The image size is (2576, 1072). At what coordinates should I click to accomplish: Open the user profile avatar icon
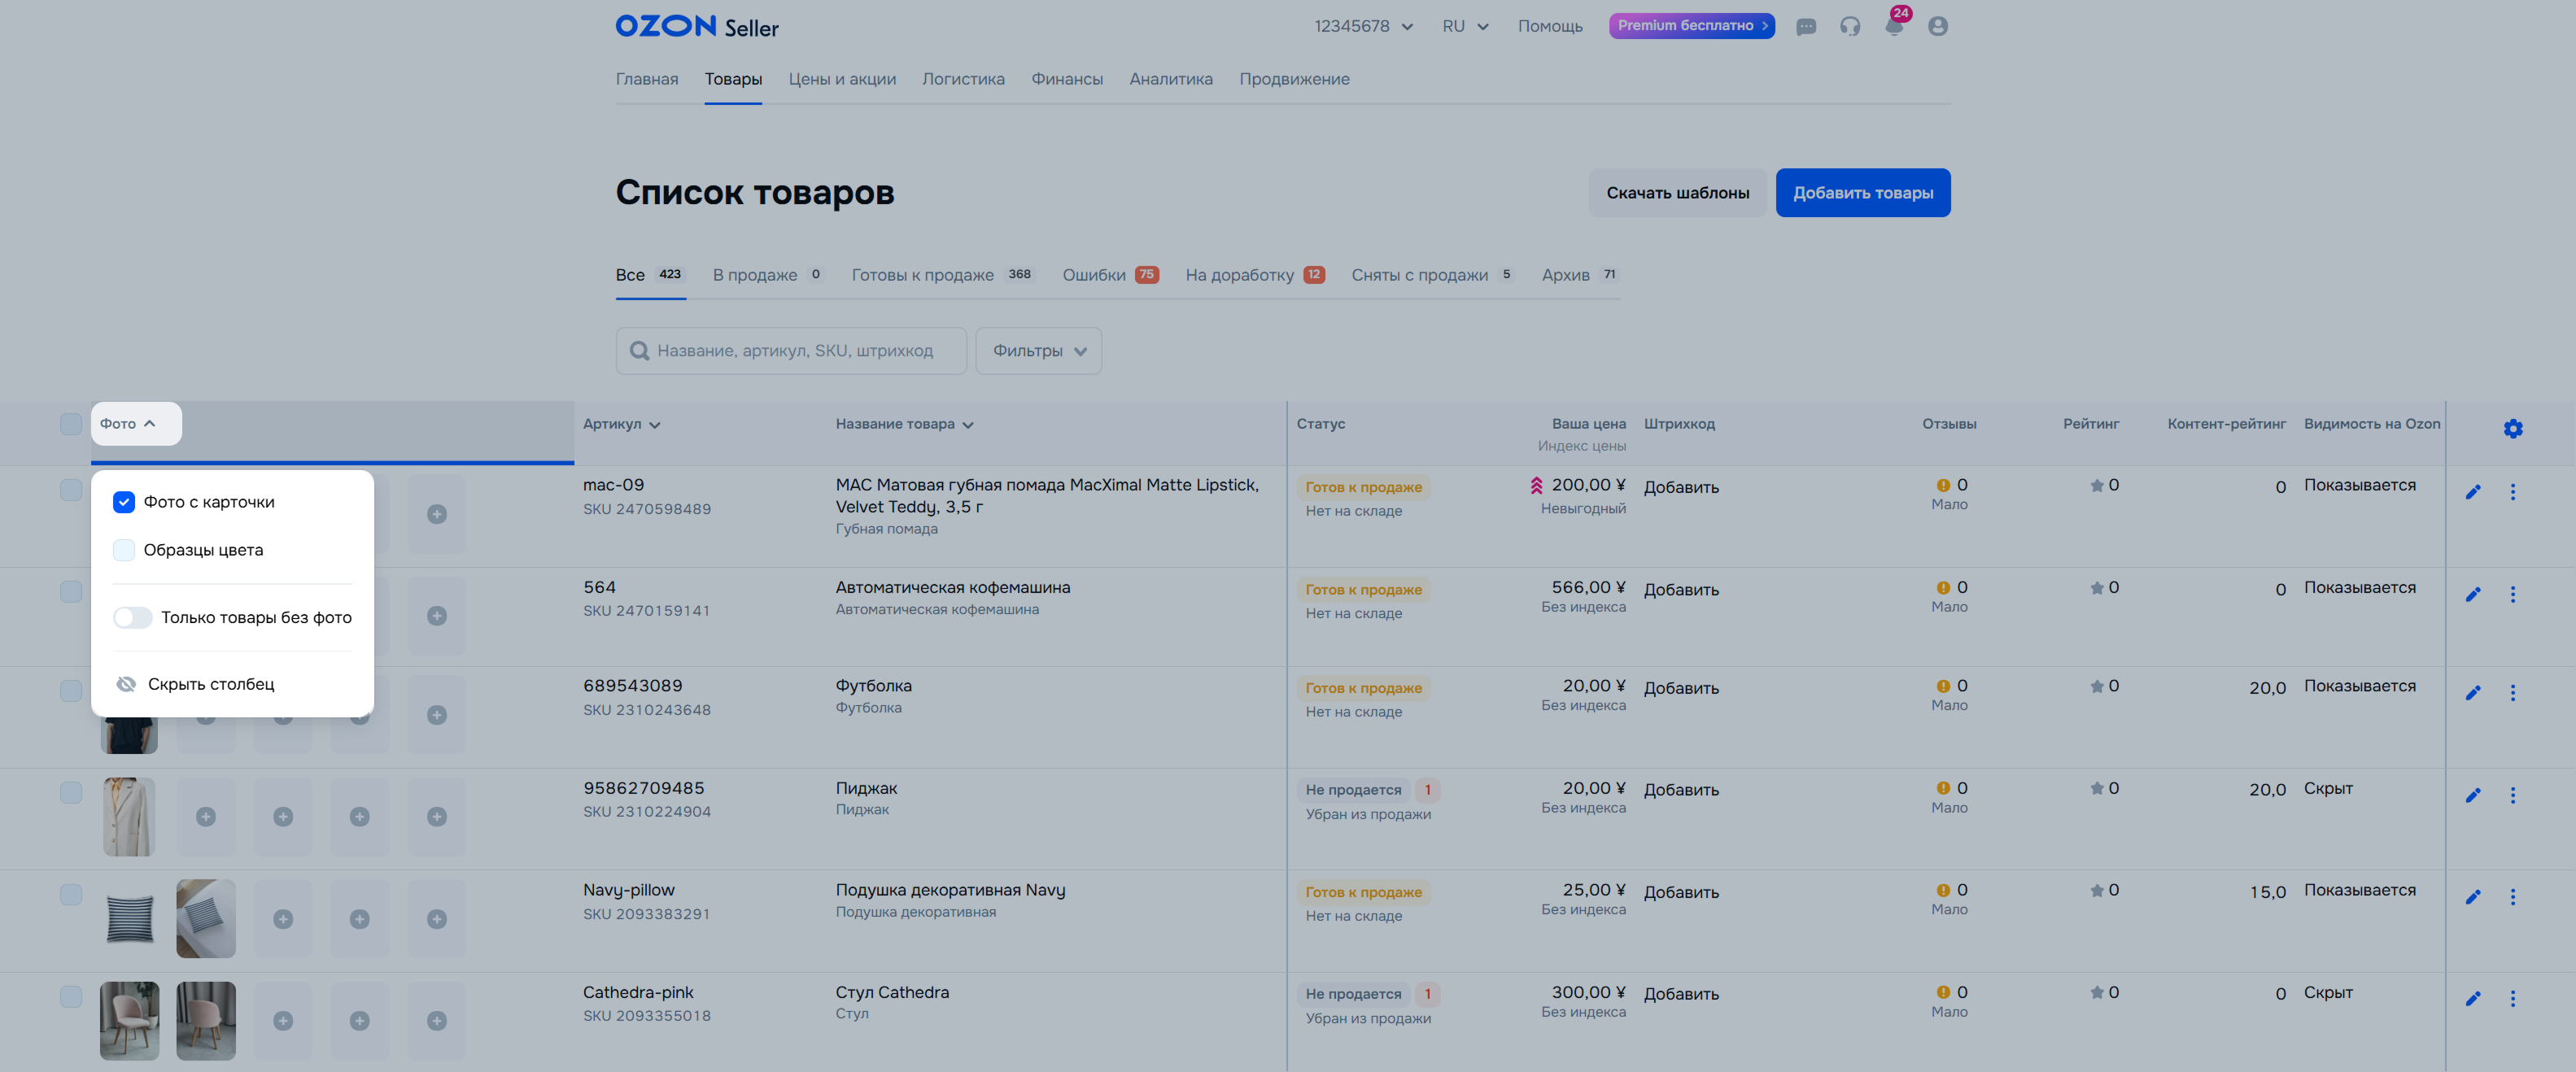coord(1938,27)
